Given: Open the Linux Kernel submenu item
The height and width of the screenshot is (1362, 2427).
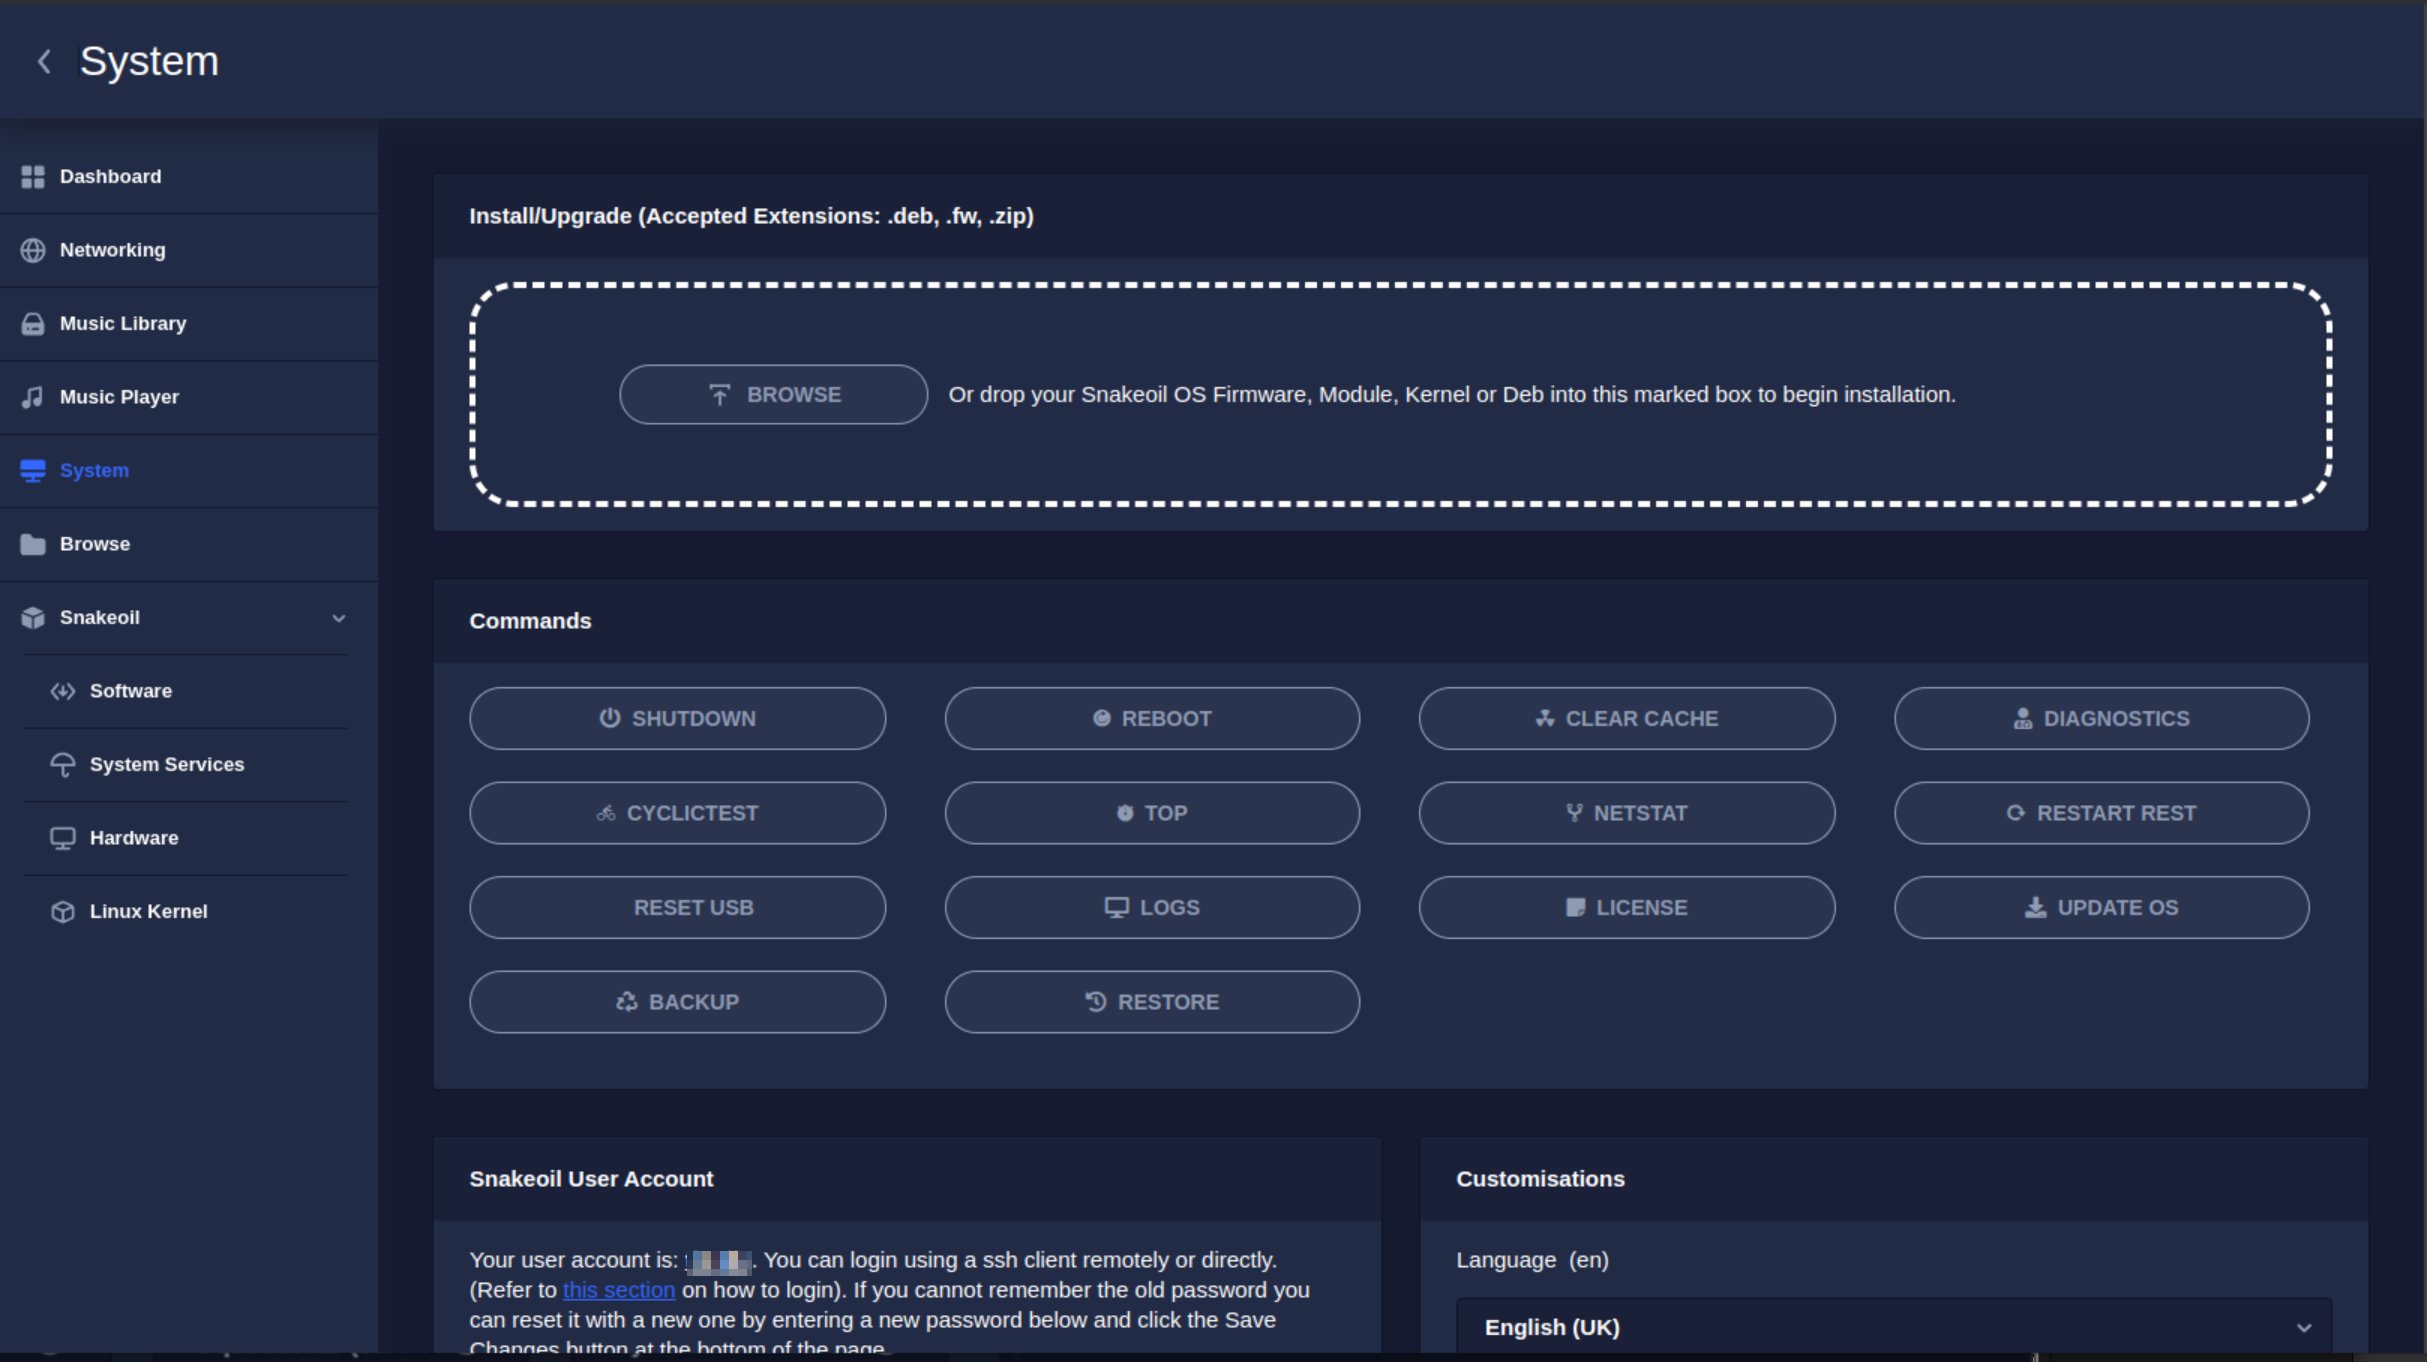Looking at the screenshot, I should pyautogui.click(x=186, y=912).
